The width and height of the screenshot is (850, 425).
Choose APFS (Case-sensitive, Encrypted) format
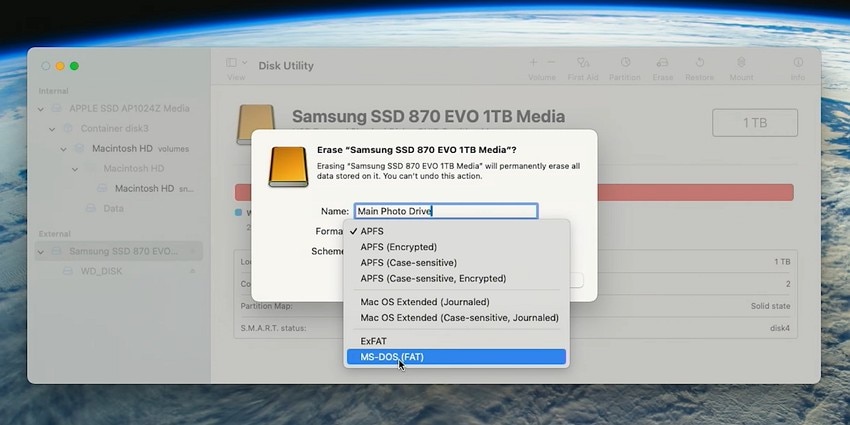point(456,279)
